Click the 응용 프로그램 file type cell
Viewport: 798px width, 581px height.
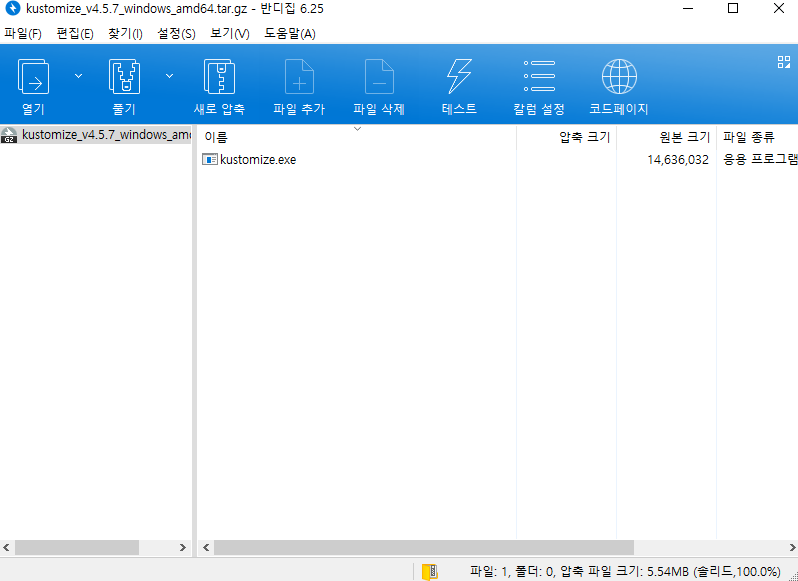(x=760, y=160)
